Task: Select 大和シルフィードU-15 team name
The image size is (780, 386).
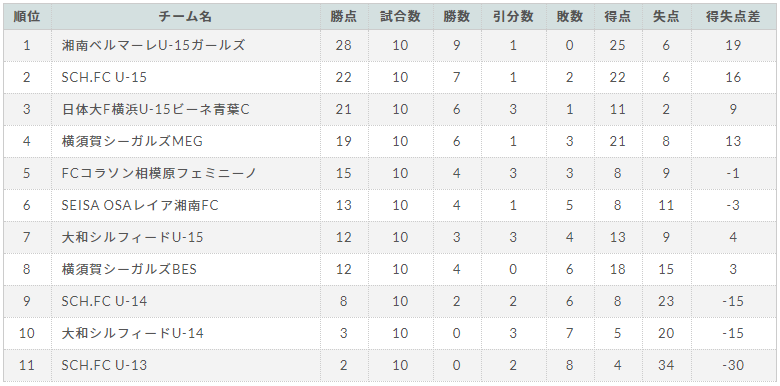Action: [x=132, y=237]
